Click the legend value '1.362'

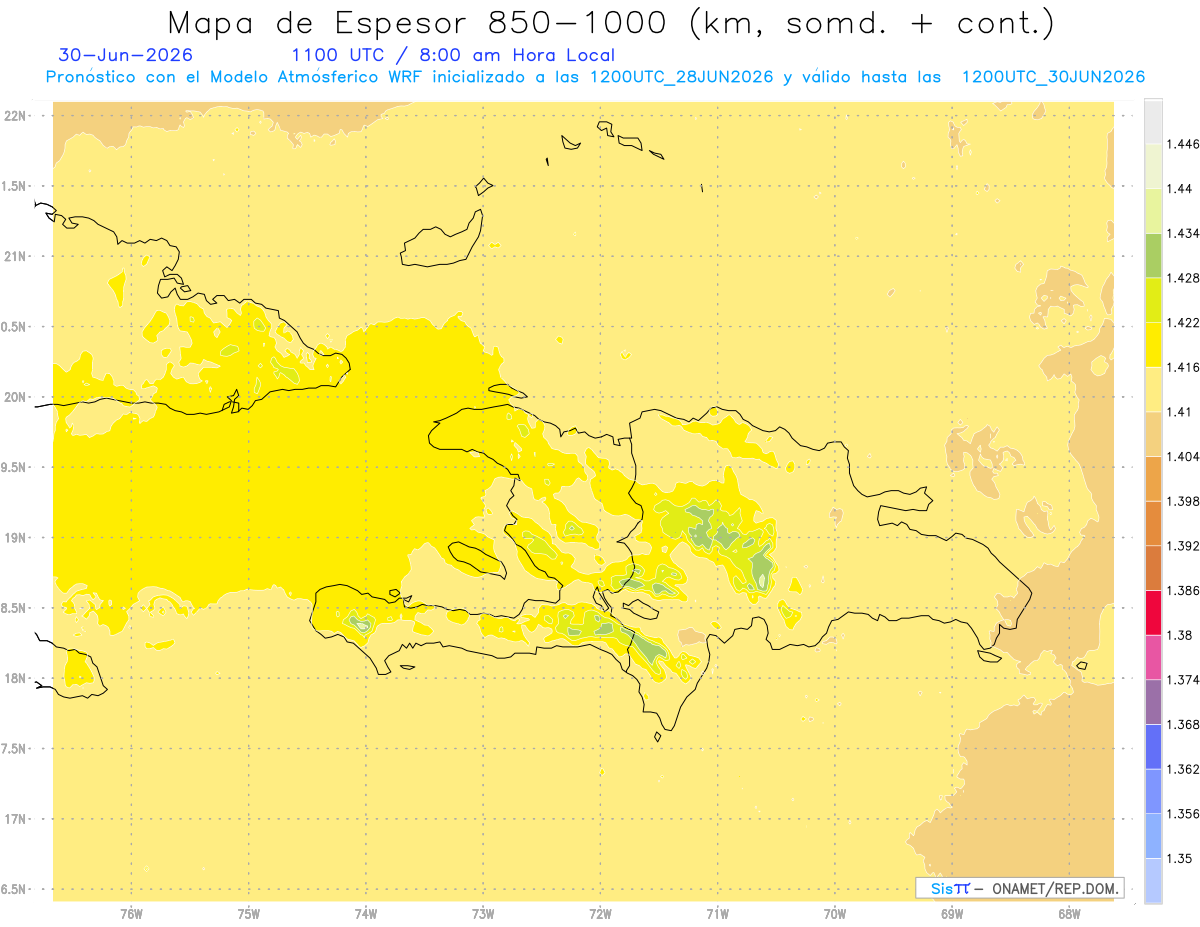pyautogui.click(x=1185, y=769)
